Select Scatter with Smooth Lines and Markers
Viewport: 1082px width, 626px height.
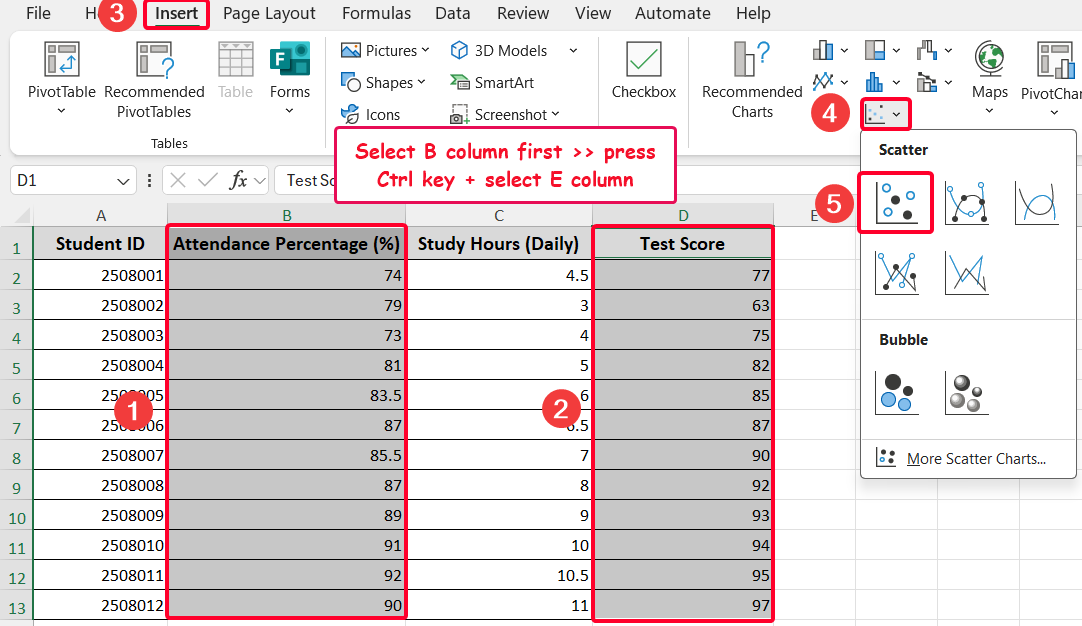point(966,203)
